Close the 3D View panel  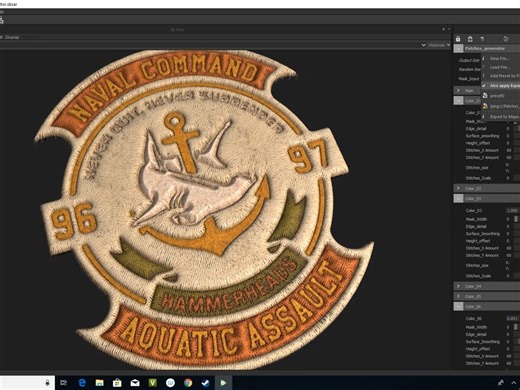[449, 29]
